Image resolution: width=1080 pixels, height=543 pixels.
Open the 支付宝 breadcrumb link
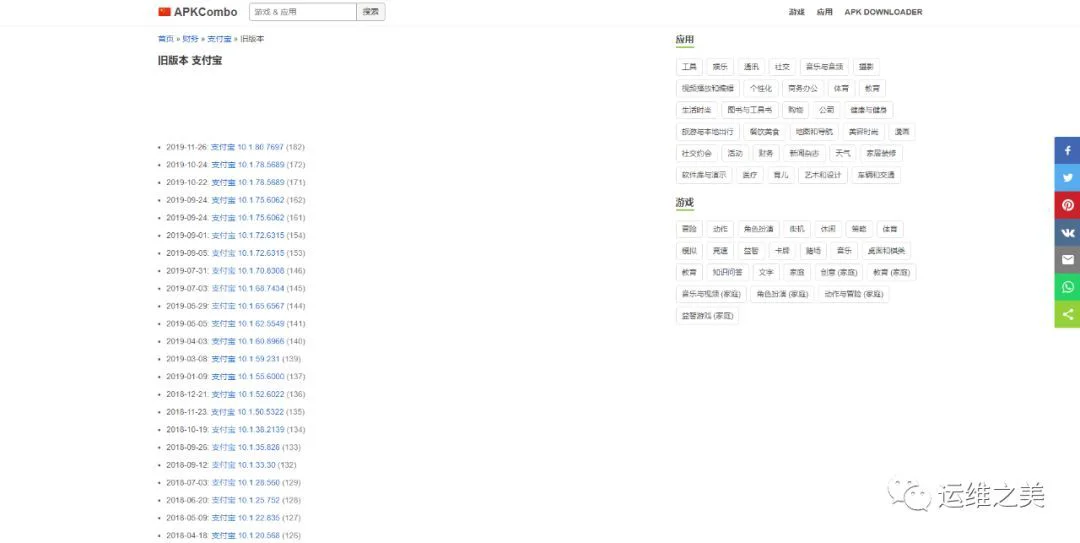219,39
